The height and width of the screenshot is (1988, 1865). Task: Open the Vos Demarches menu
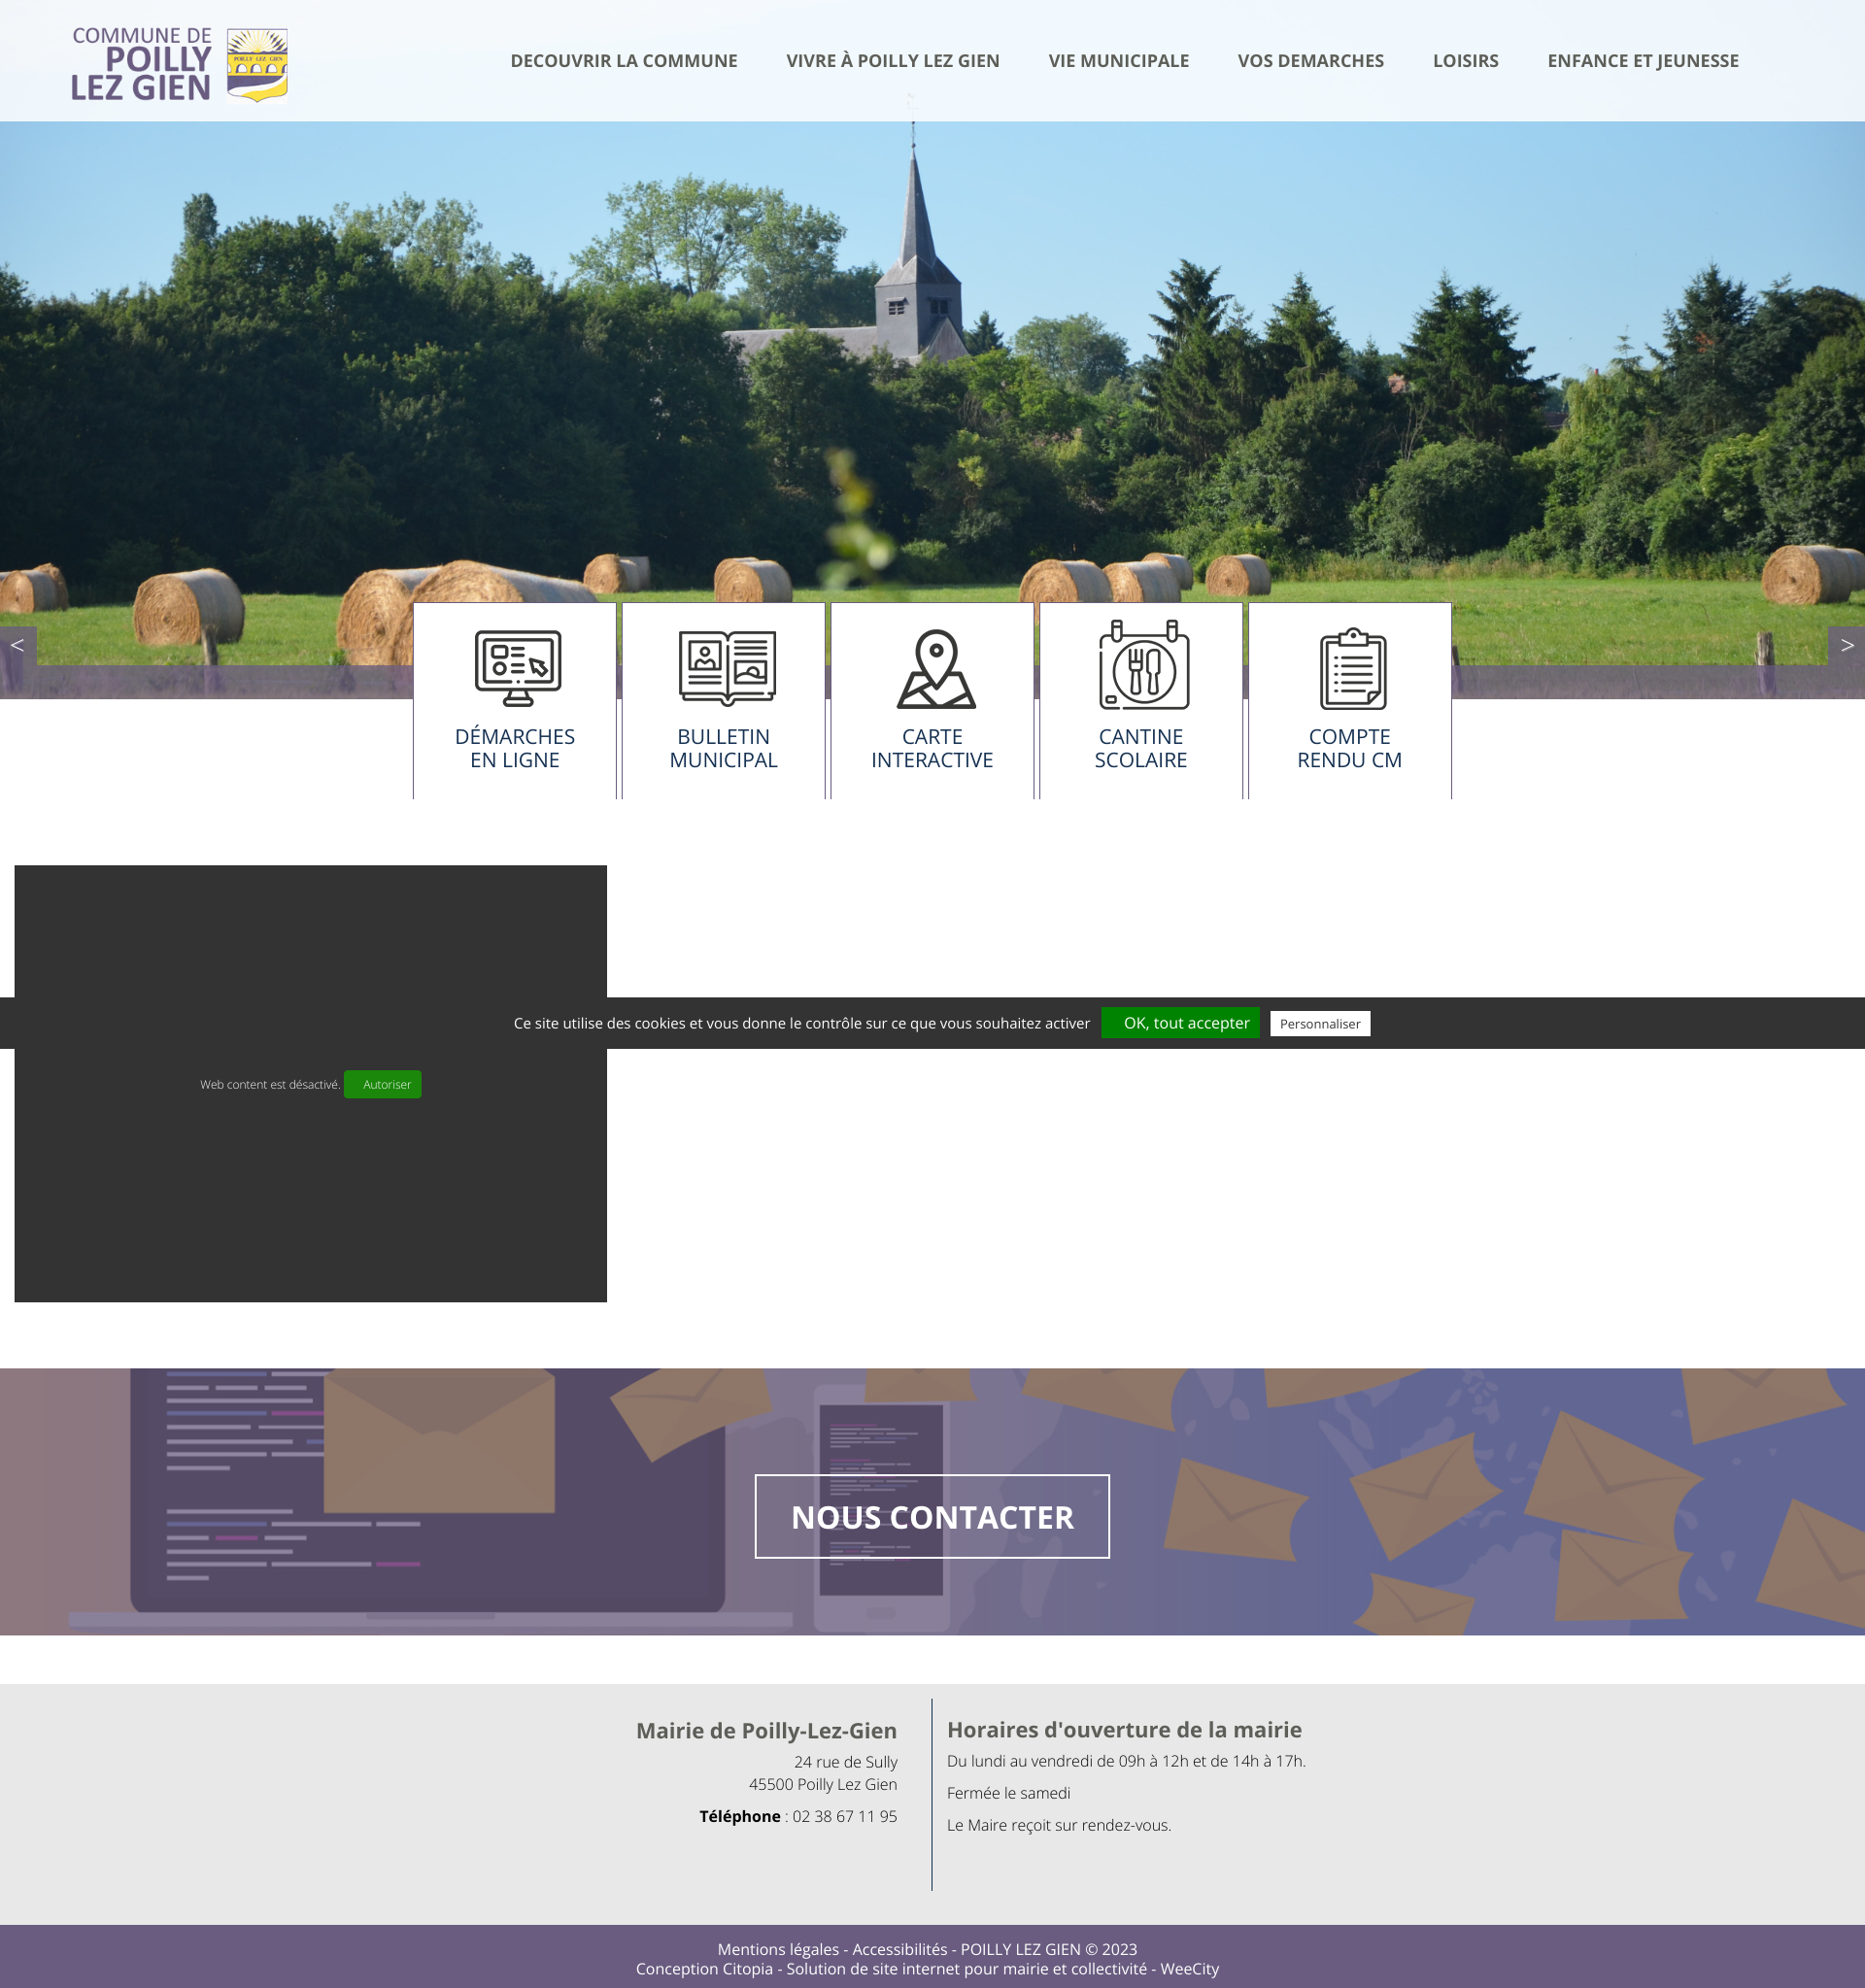(x=1310, y=61)
